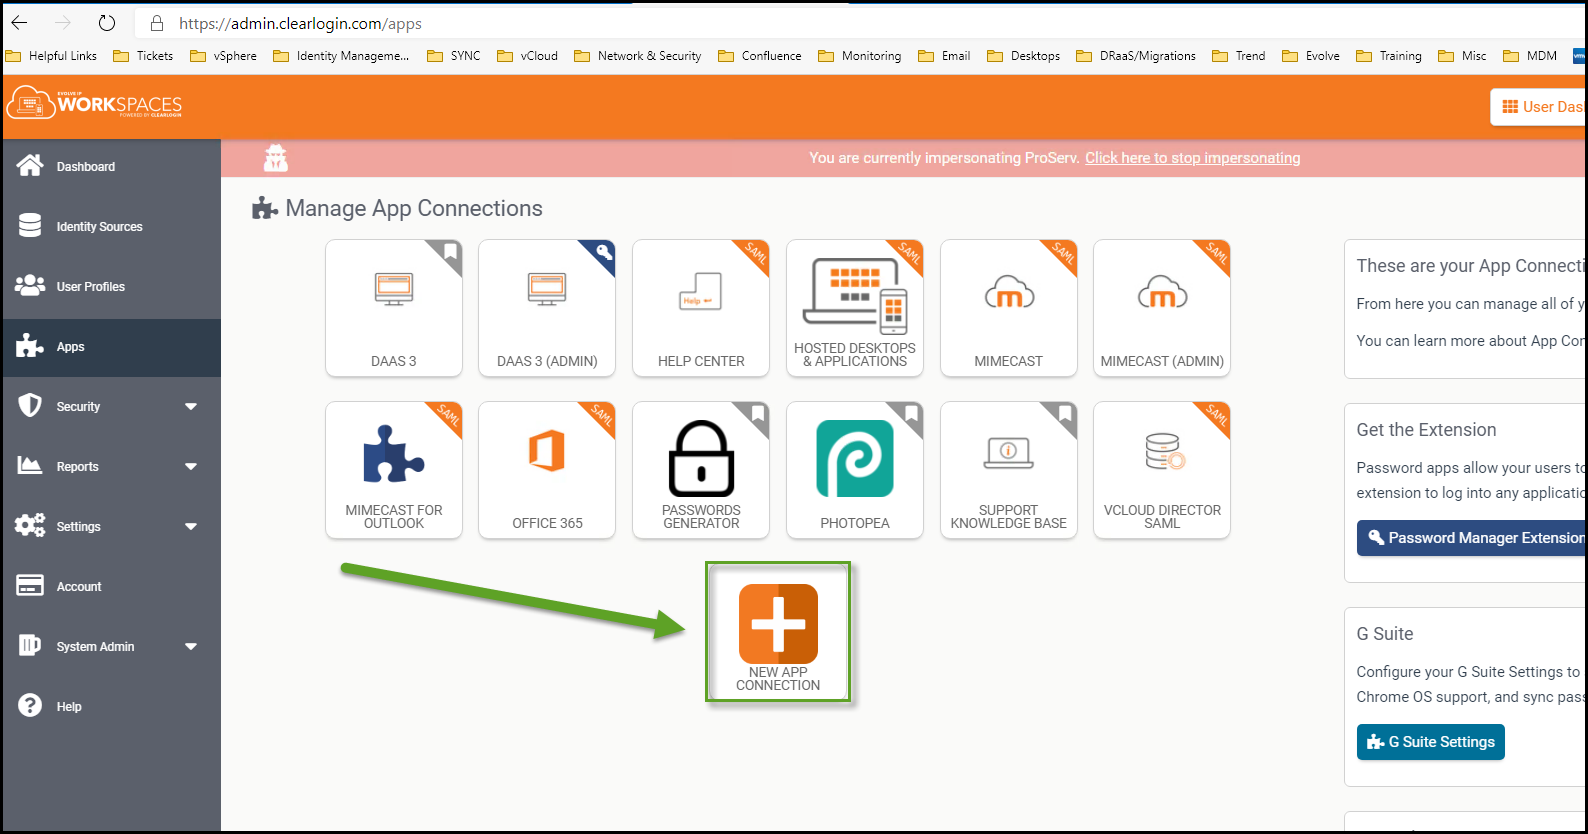Image resolution: width=1588 pixels, height=834 pixels.
Task: Open the New App Connection tile
Action: [x=778, y=632]
